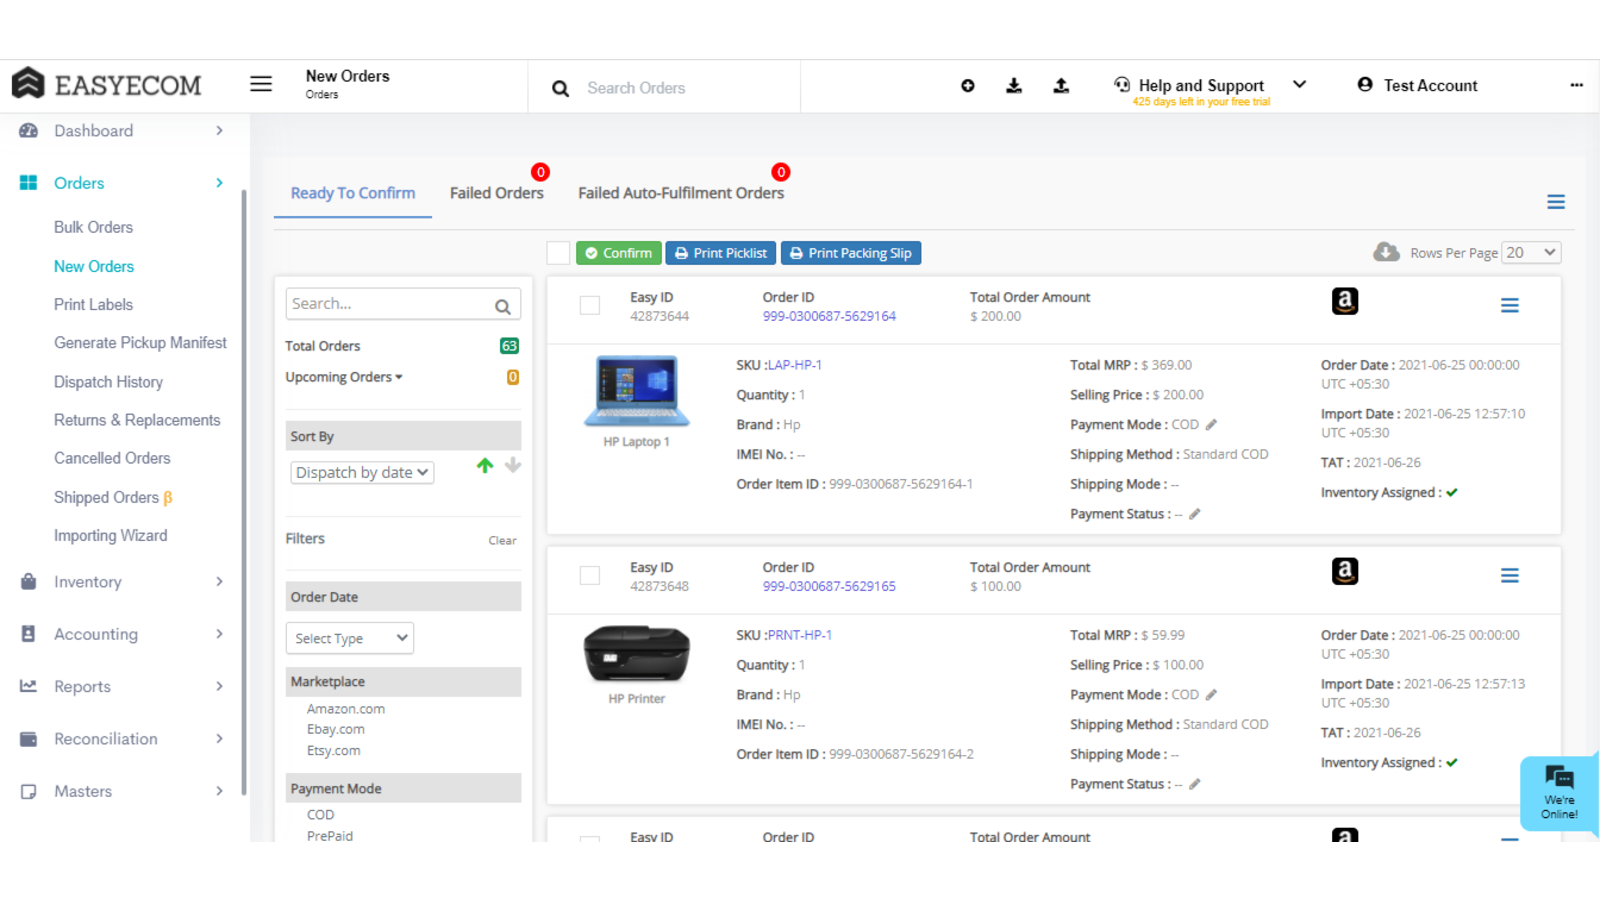The image size is (1600, 900).
Task: Click the cloud download icon near Rows Per Page
Action: tap(1386, 252)
